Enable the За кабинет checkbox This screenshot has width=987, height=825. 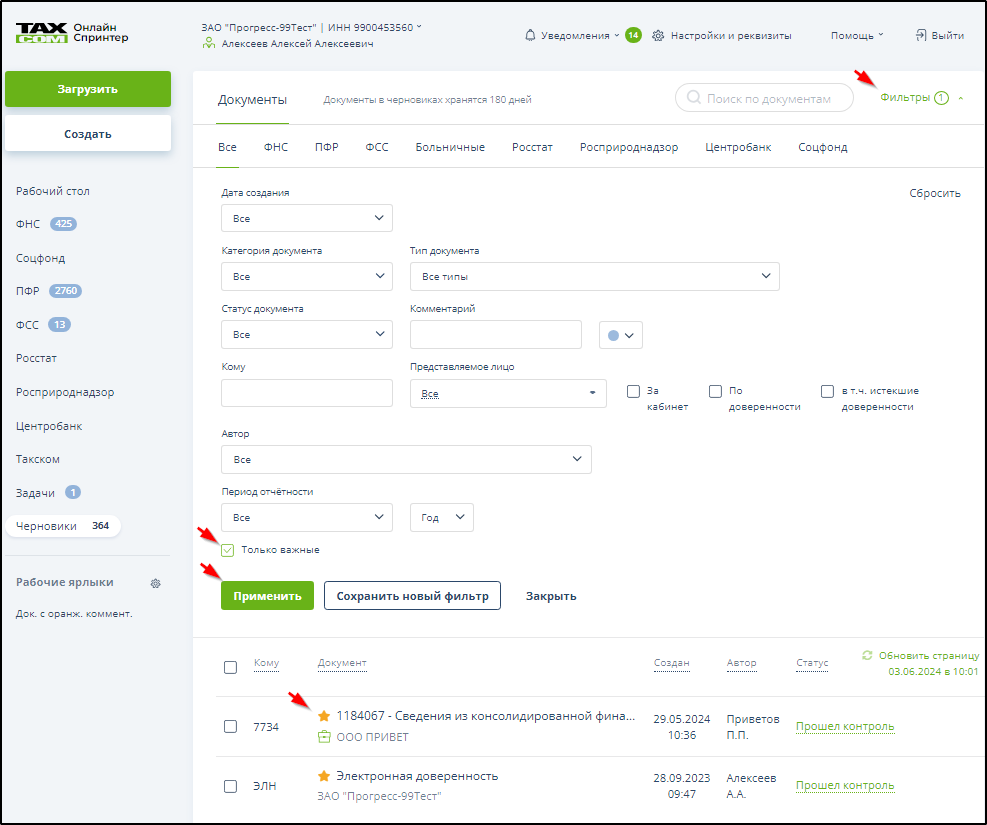coord(633,392)
